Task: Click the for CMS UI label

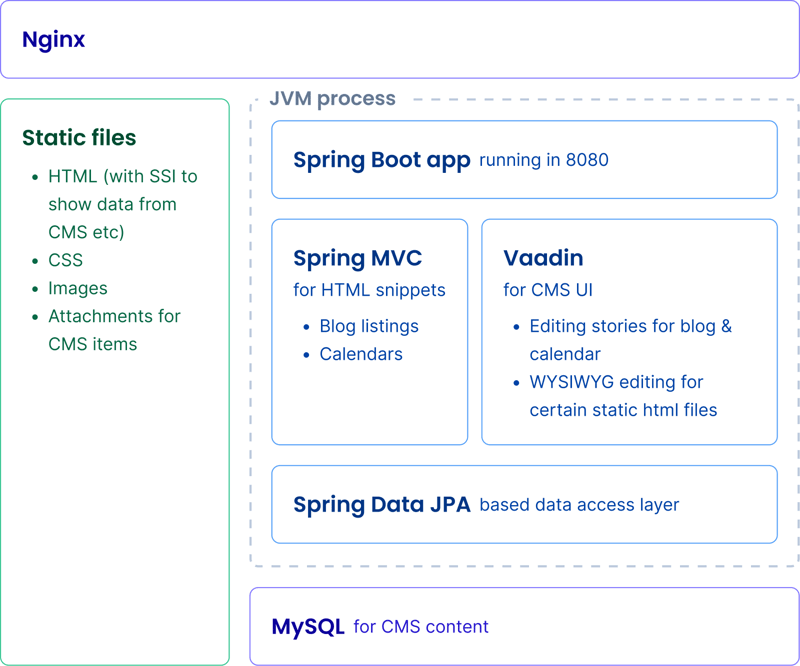Action: pyautogui.click(x=548, y=290)
